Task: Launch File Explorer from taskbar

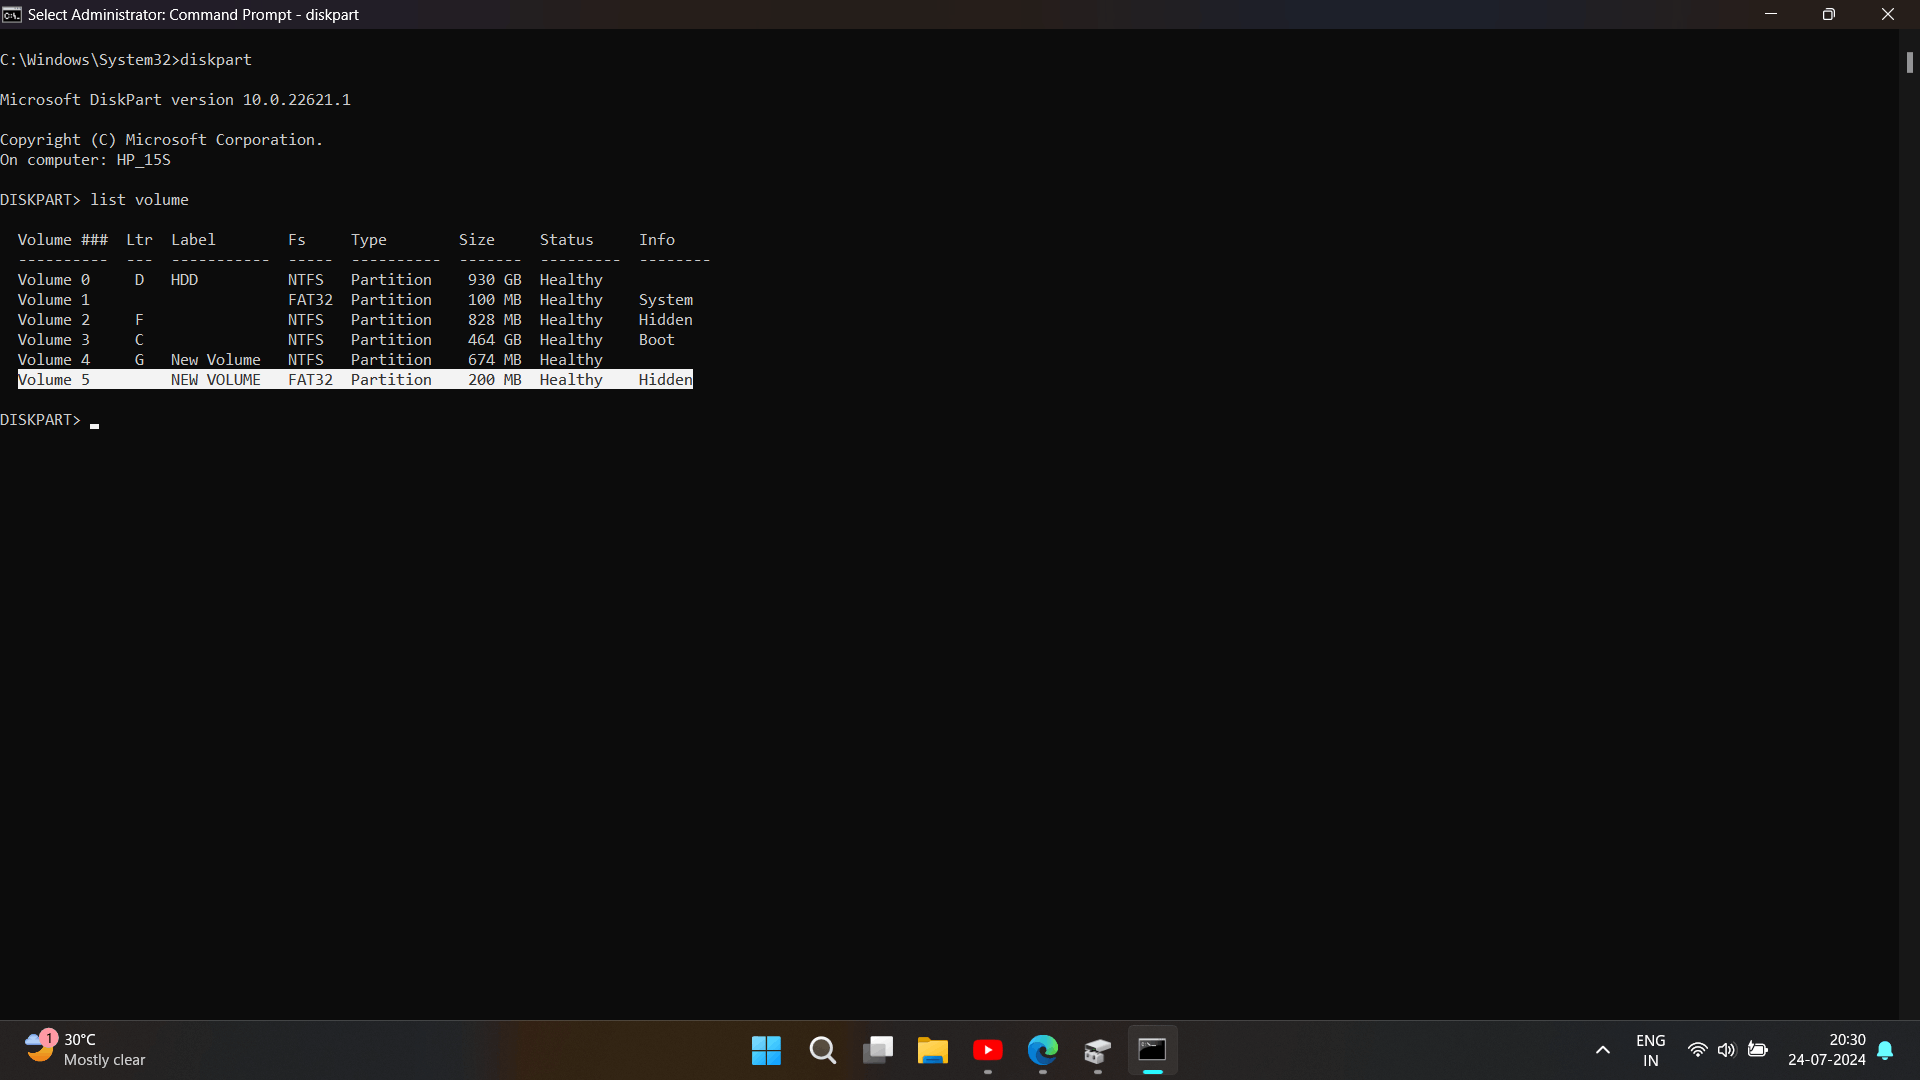Action: pyautogui.click(x=933, y=1050)
